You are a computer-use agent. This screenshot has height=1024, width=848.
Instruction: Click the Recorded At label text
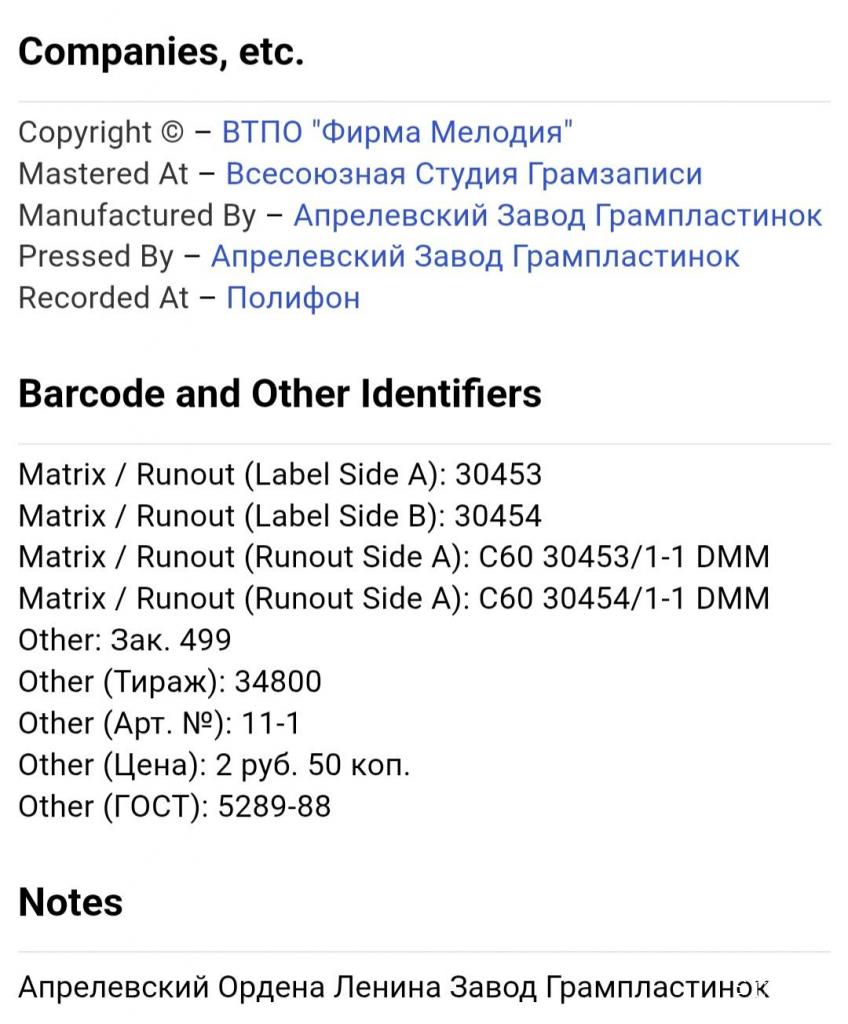[x=103, y=298]
